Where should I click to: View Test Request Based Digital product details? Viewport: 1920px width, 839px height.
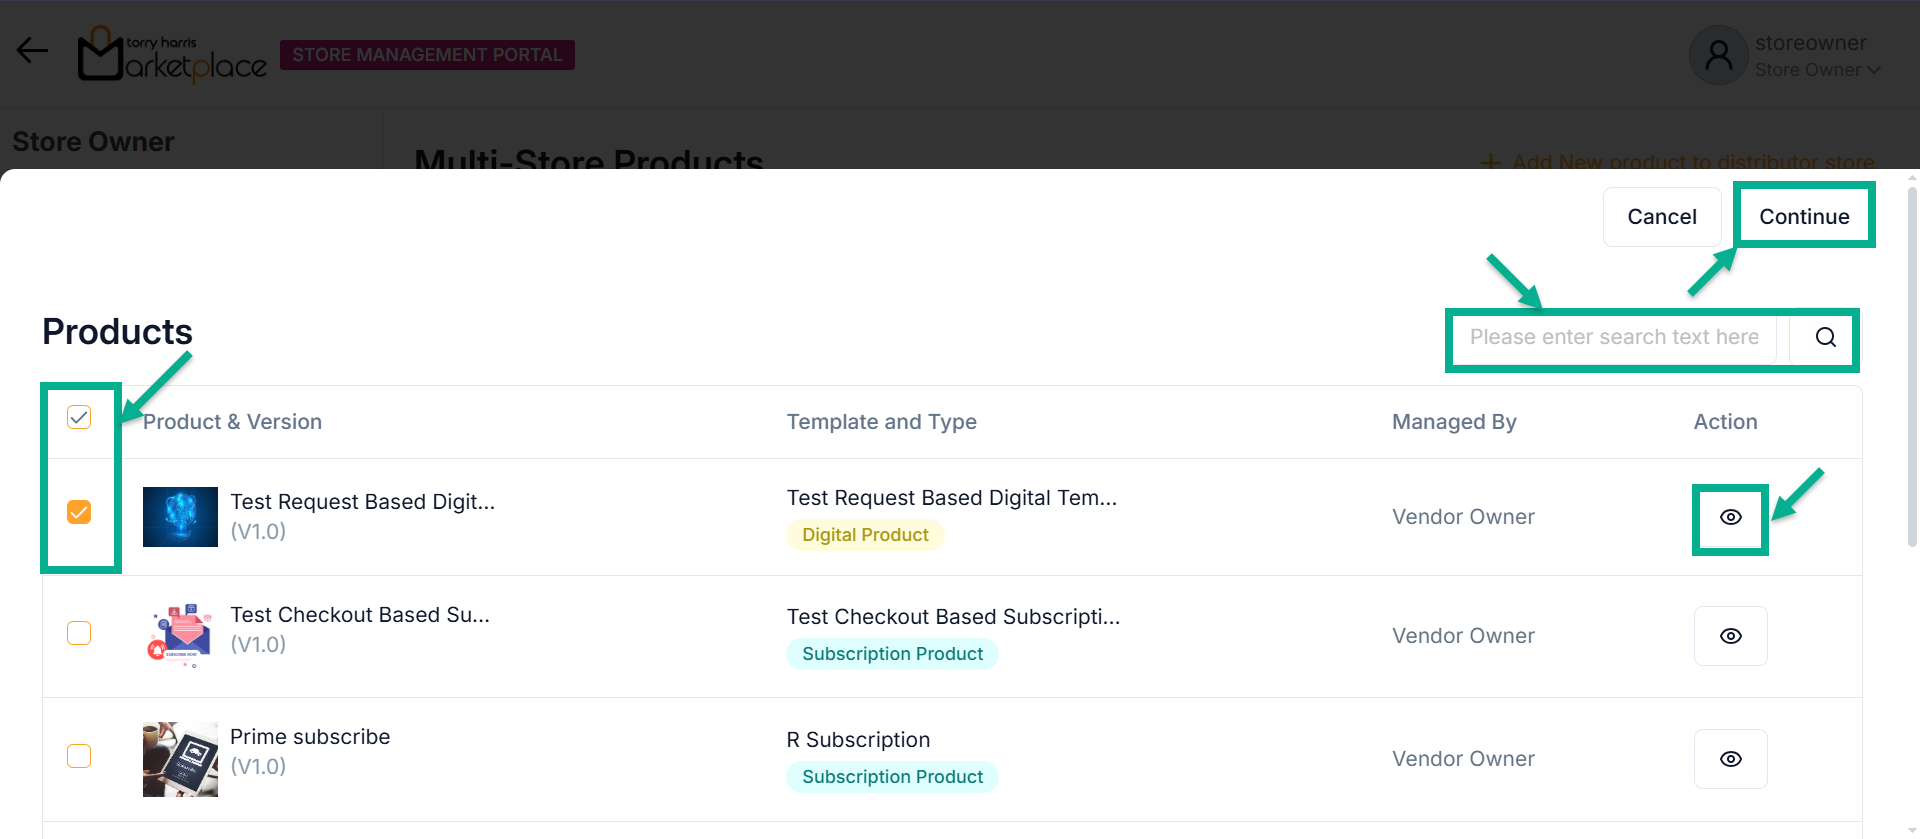(x=1730, y=517)
